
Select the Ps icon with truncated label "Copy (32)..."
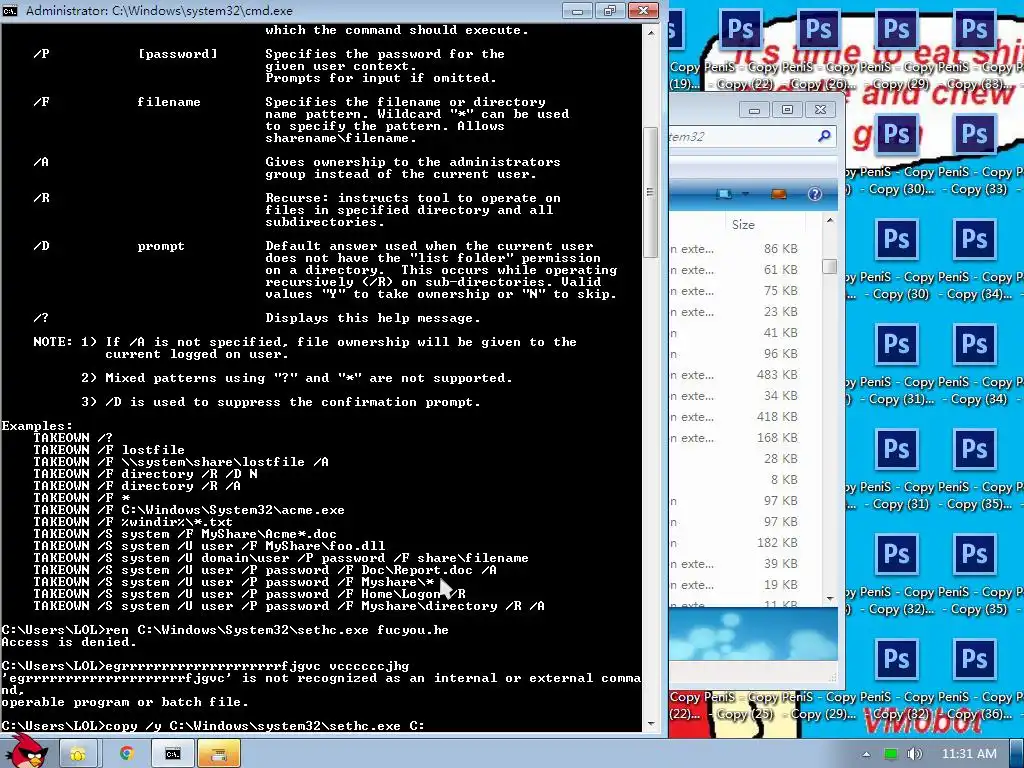pos(896,554)
